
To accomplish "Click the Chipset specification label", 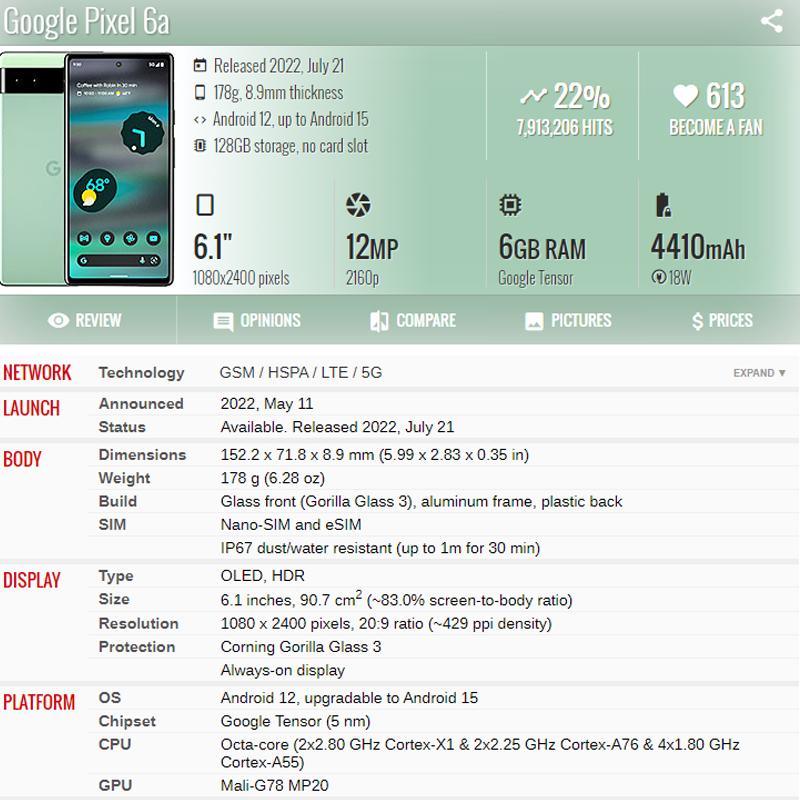I will [127, 721].
